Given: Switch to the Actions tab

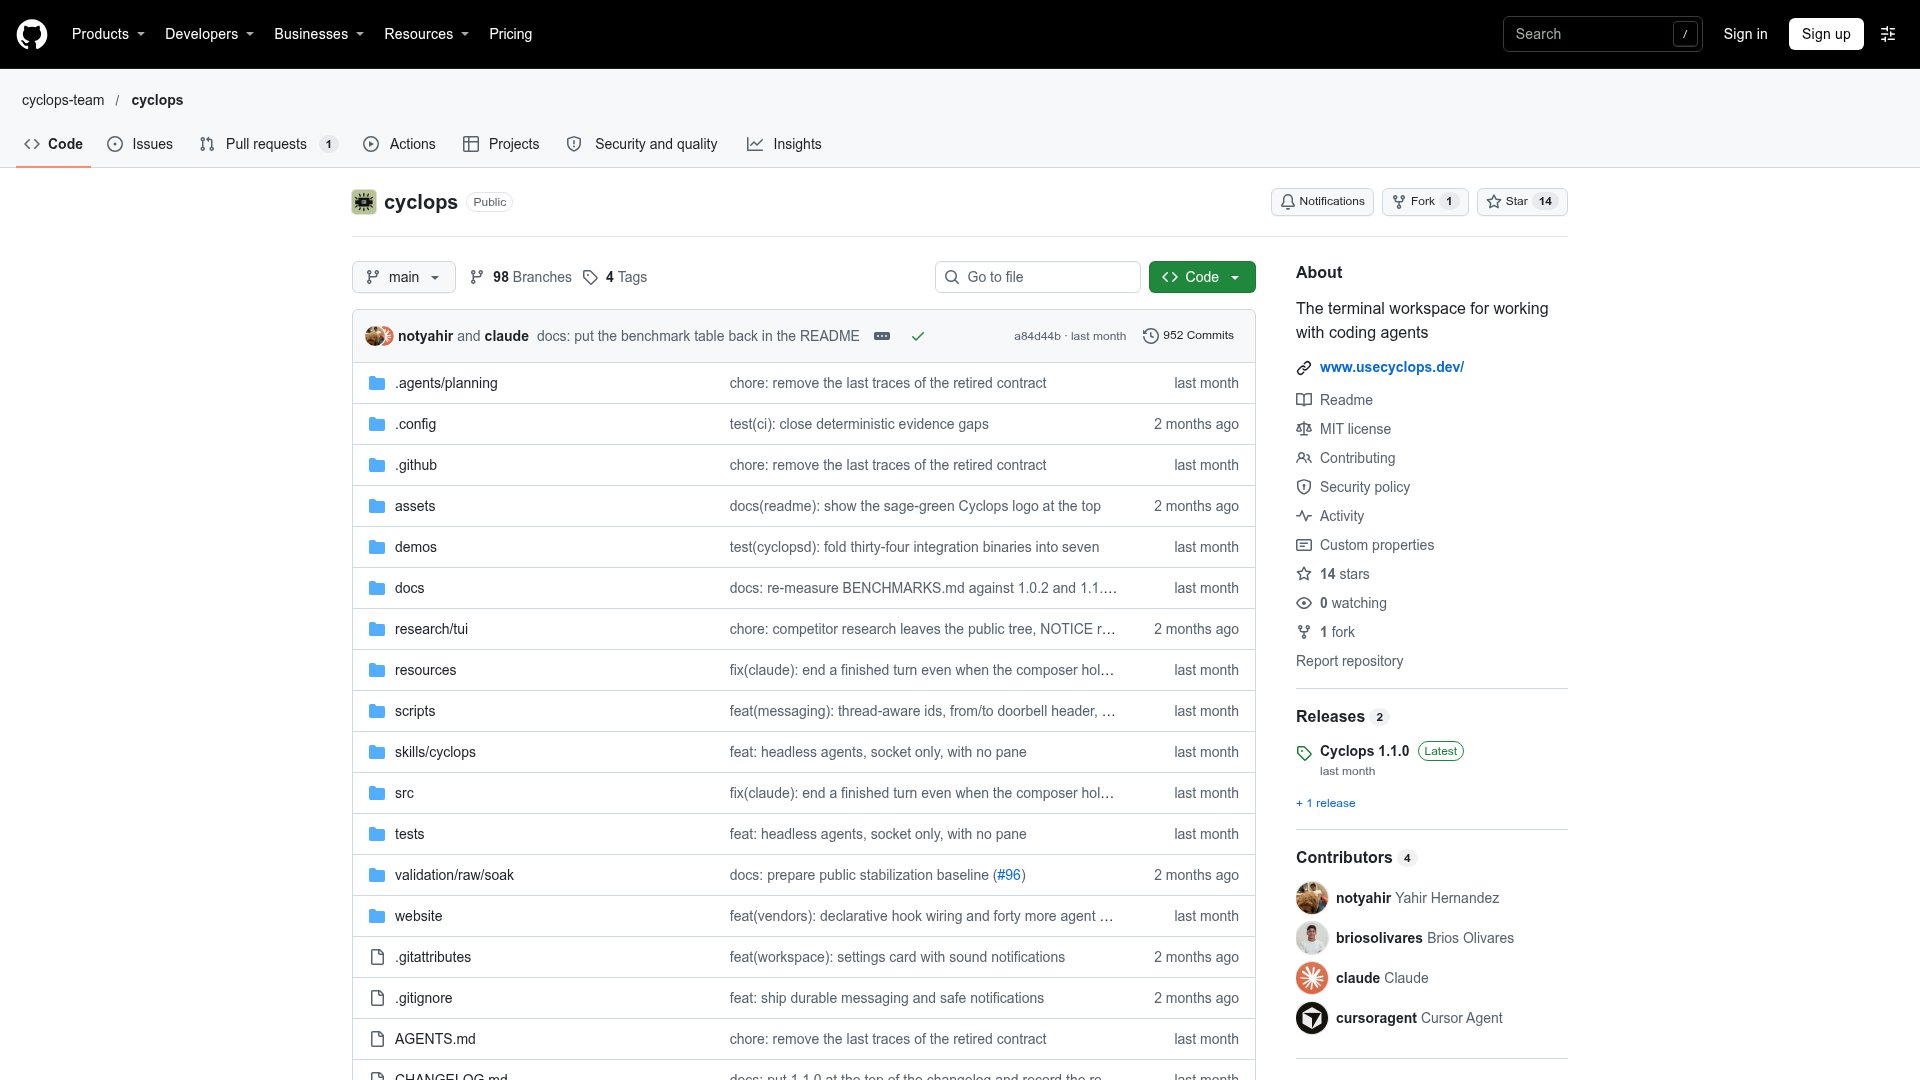Looking at the screenshot, I should tap(399, 144).
